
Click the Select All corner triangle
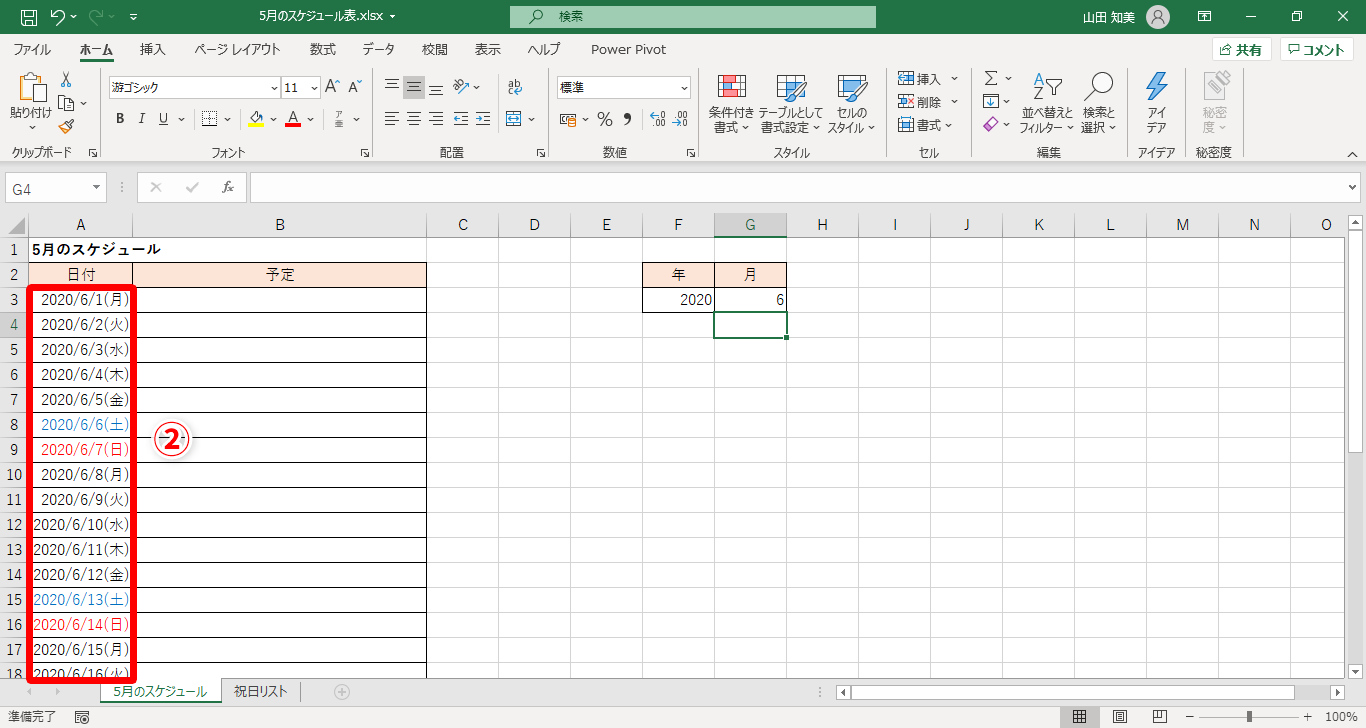pos(15,225)
